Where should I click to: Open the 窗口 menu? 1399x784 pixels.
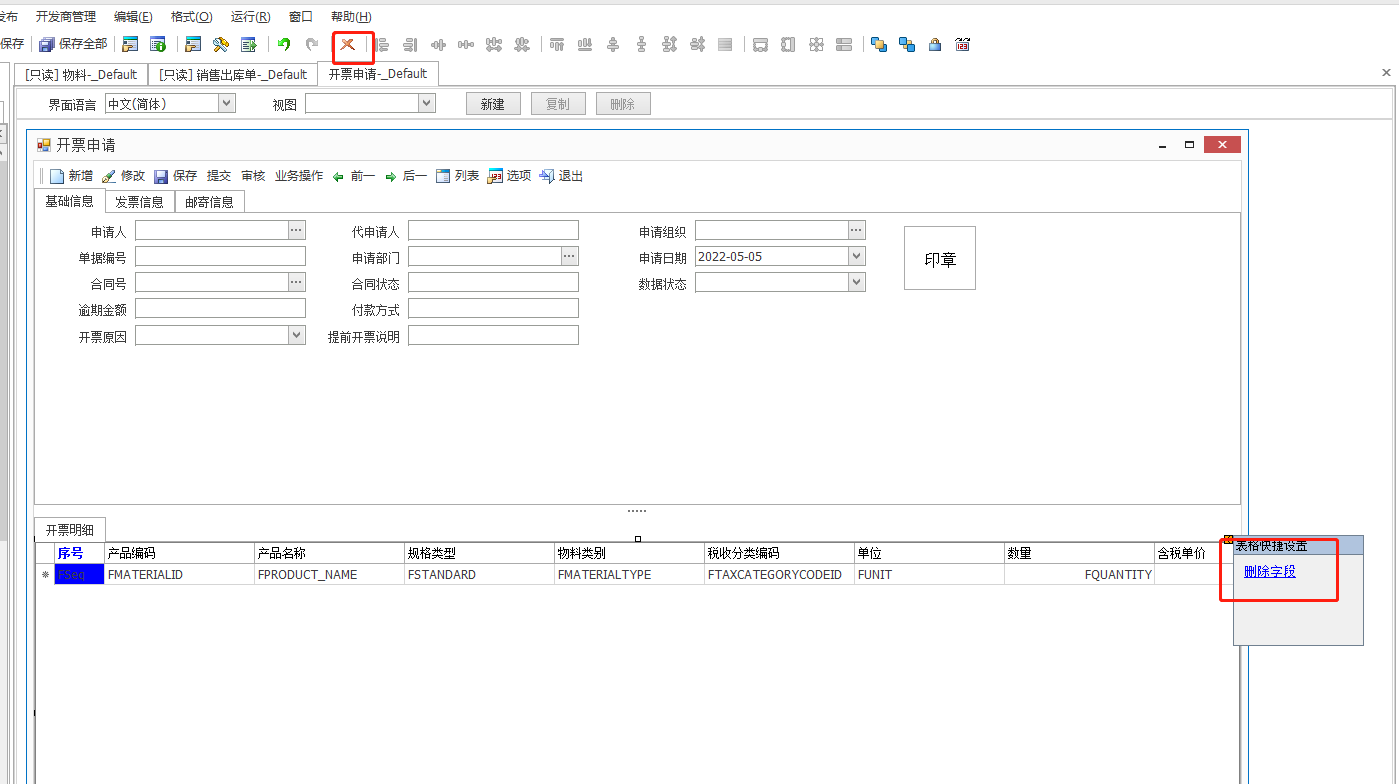301,17
